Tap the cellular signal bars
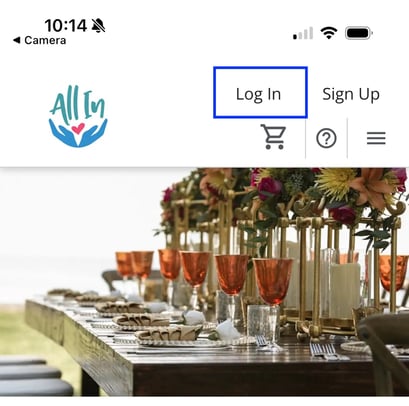 [303, 33]
